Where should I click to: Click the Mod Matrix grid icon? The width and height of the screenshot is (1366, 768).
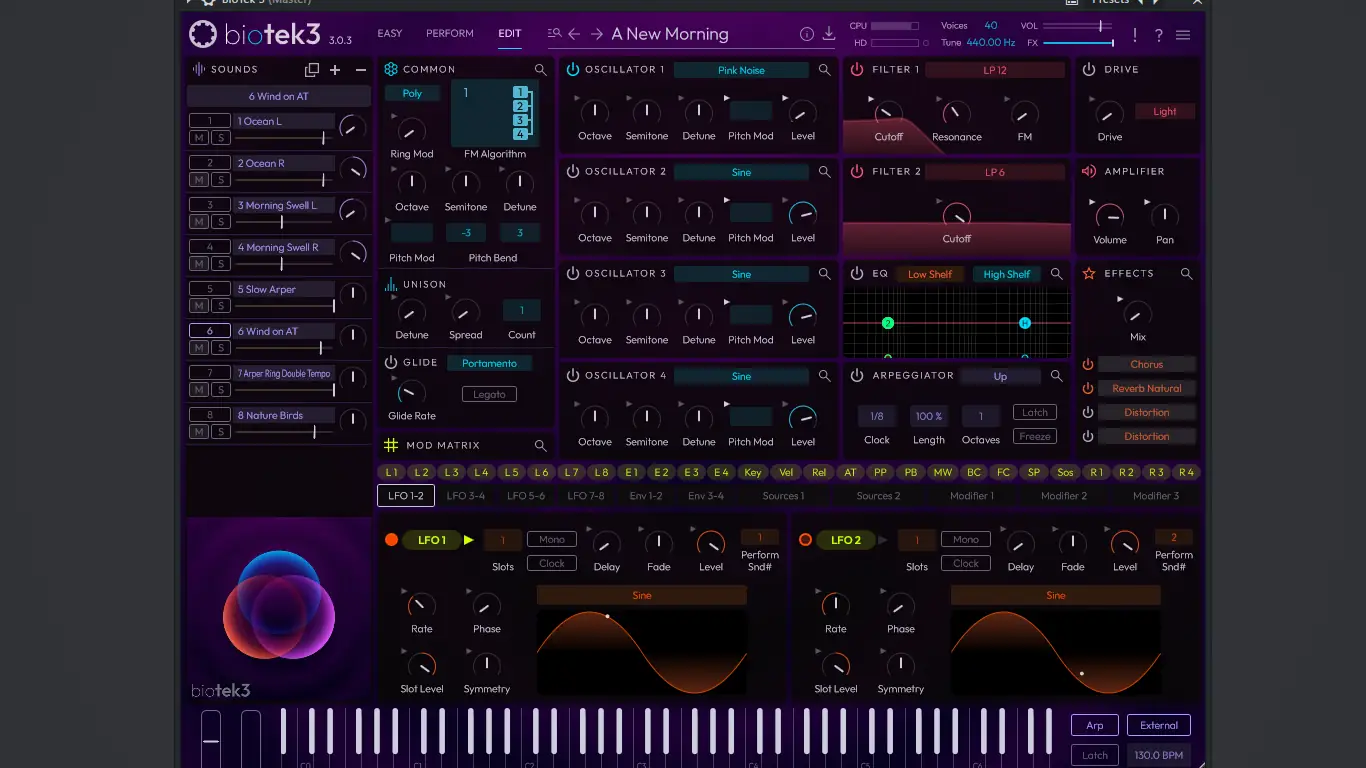(x=391, y=446)
